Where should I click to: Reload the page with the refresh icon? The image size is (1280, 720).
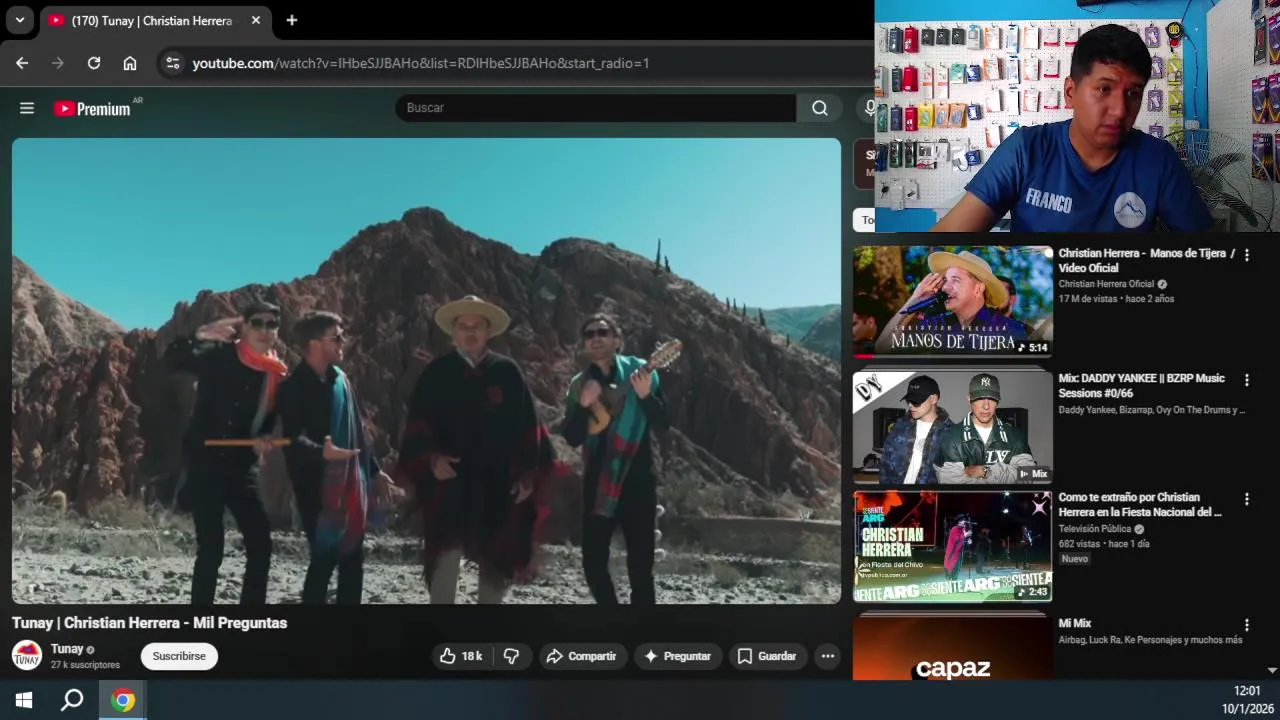94,63
